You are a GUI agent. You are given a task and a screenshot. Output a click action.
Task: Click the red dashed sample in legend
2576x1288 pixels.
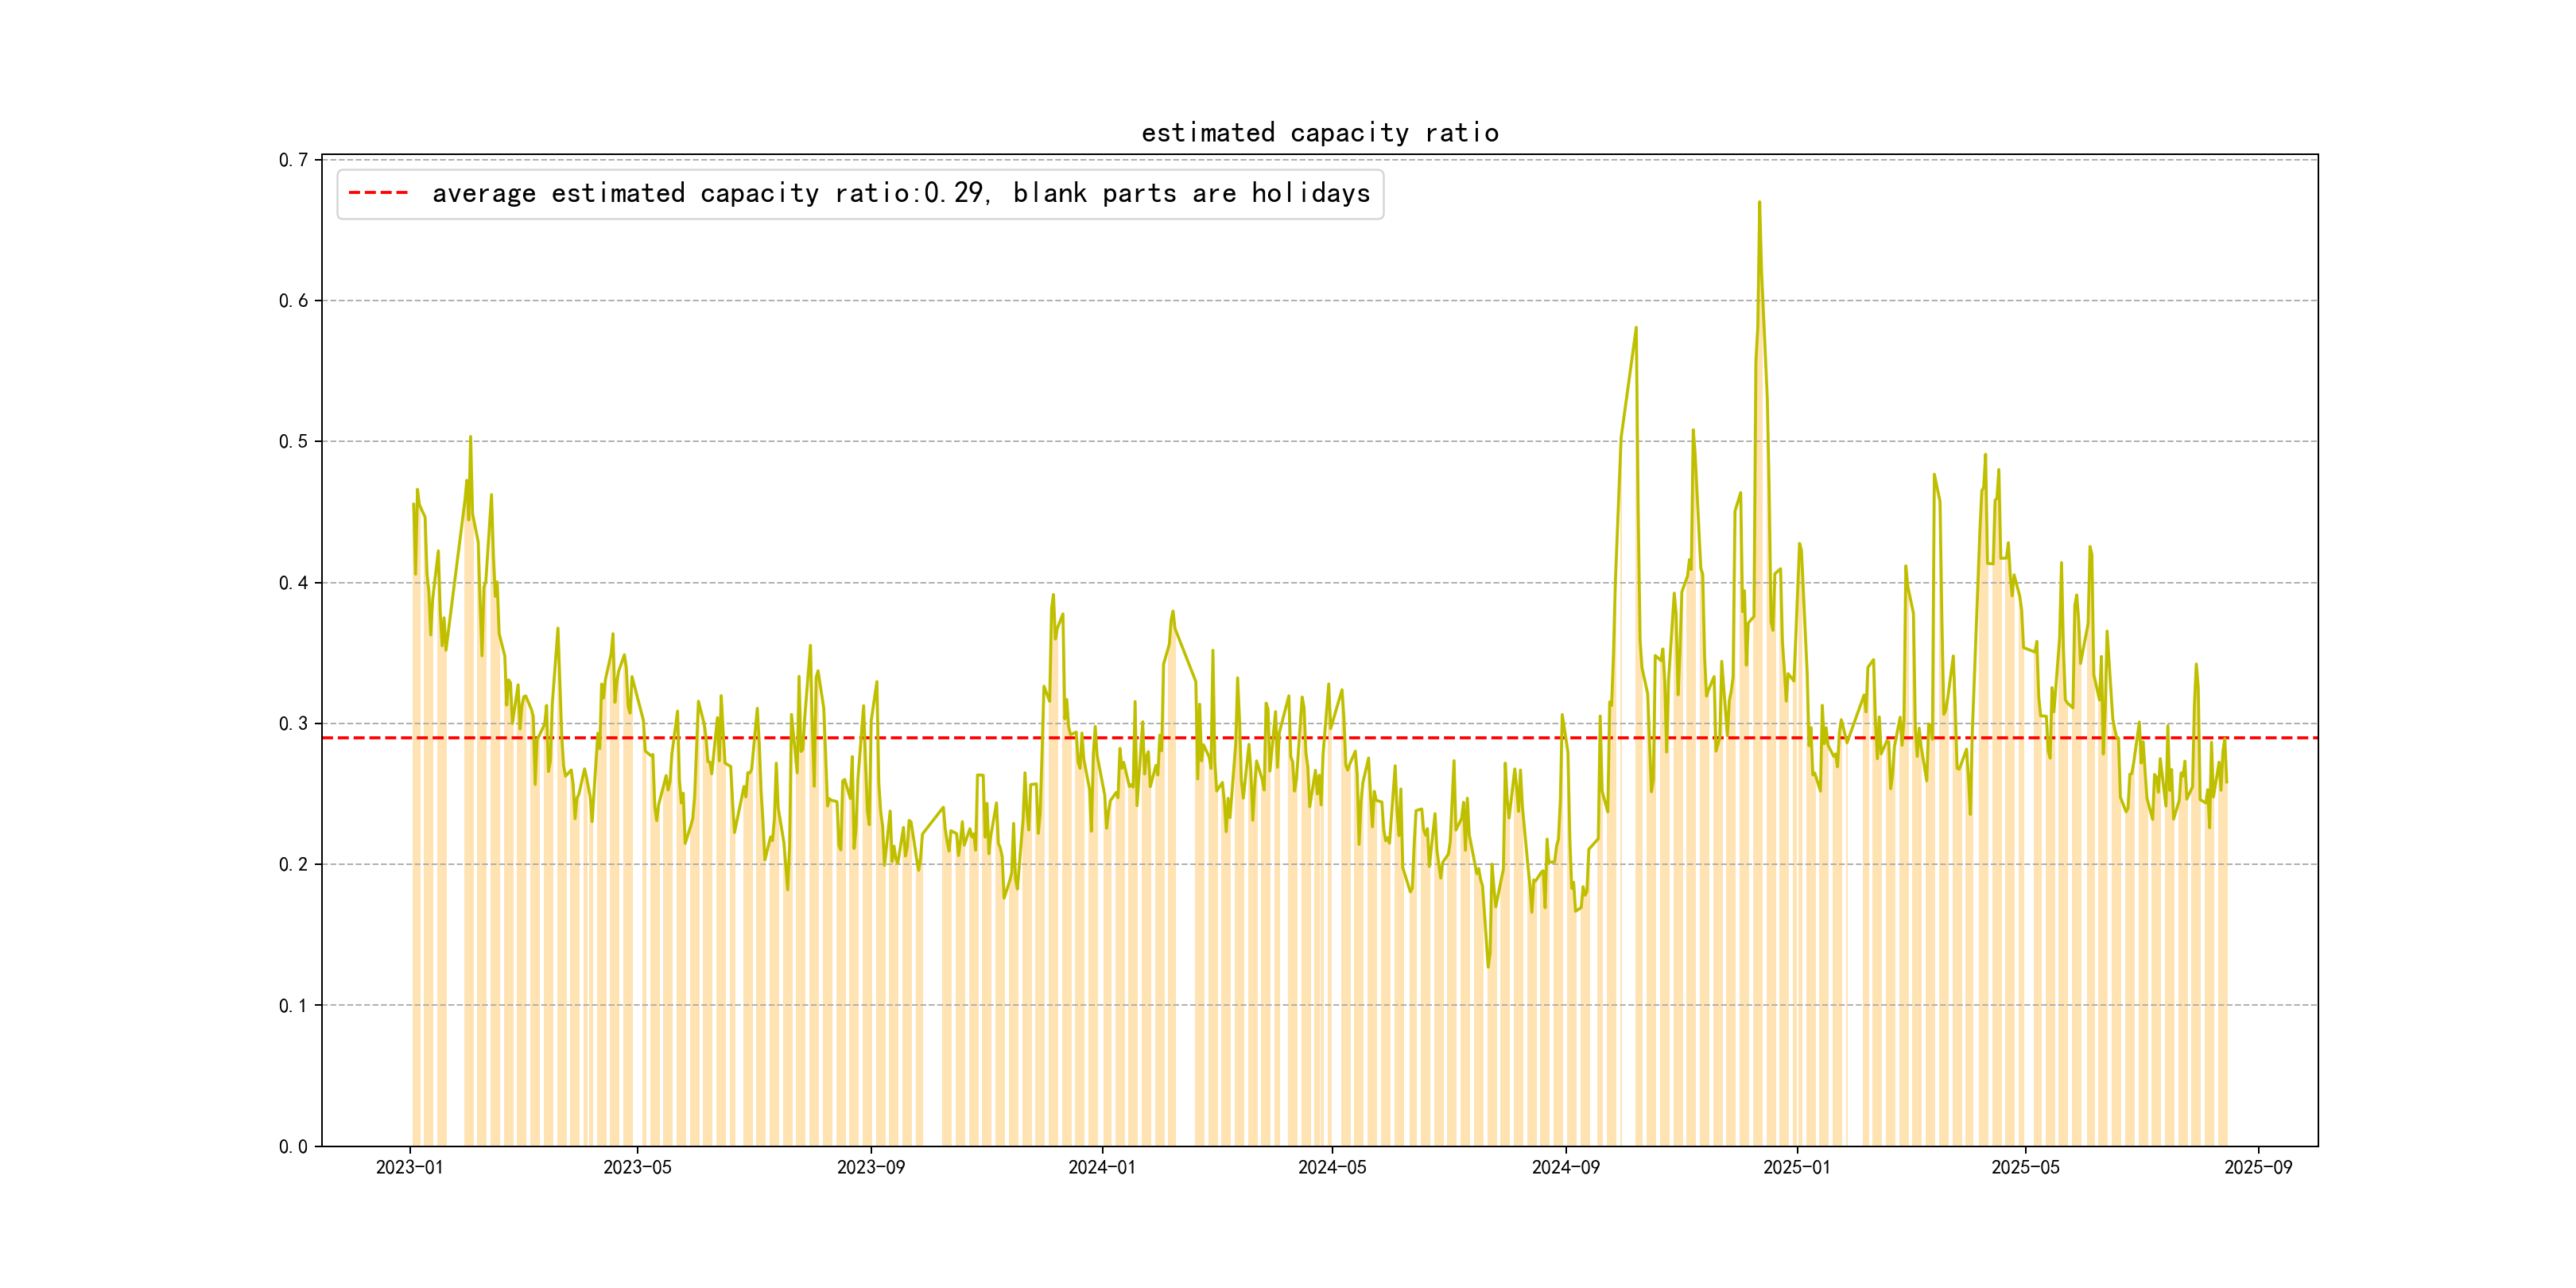tap(378, 193)
